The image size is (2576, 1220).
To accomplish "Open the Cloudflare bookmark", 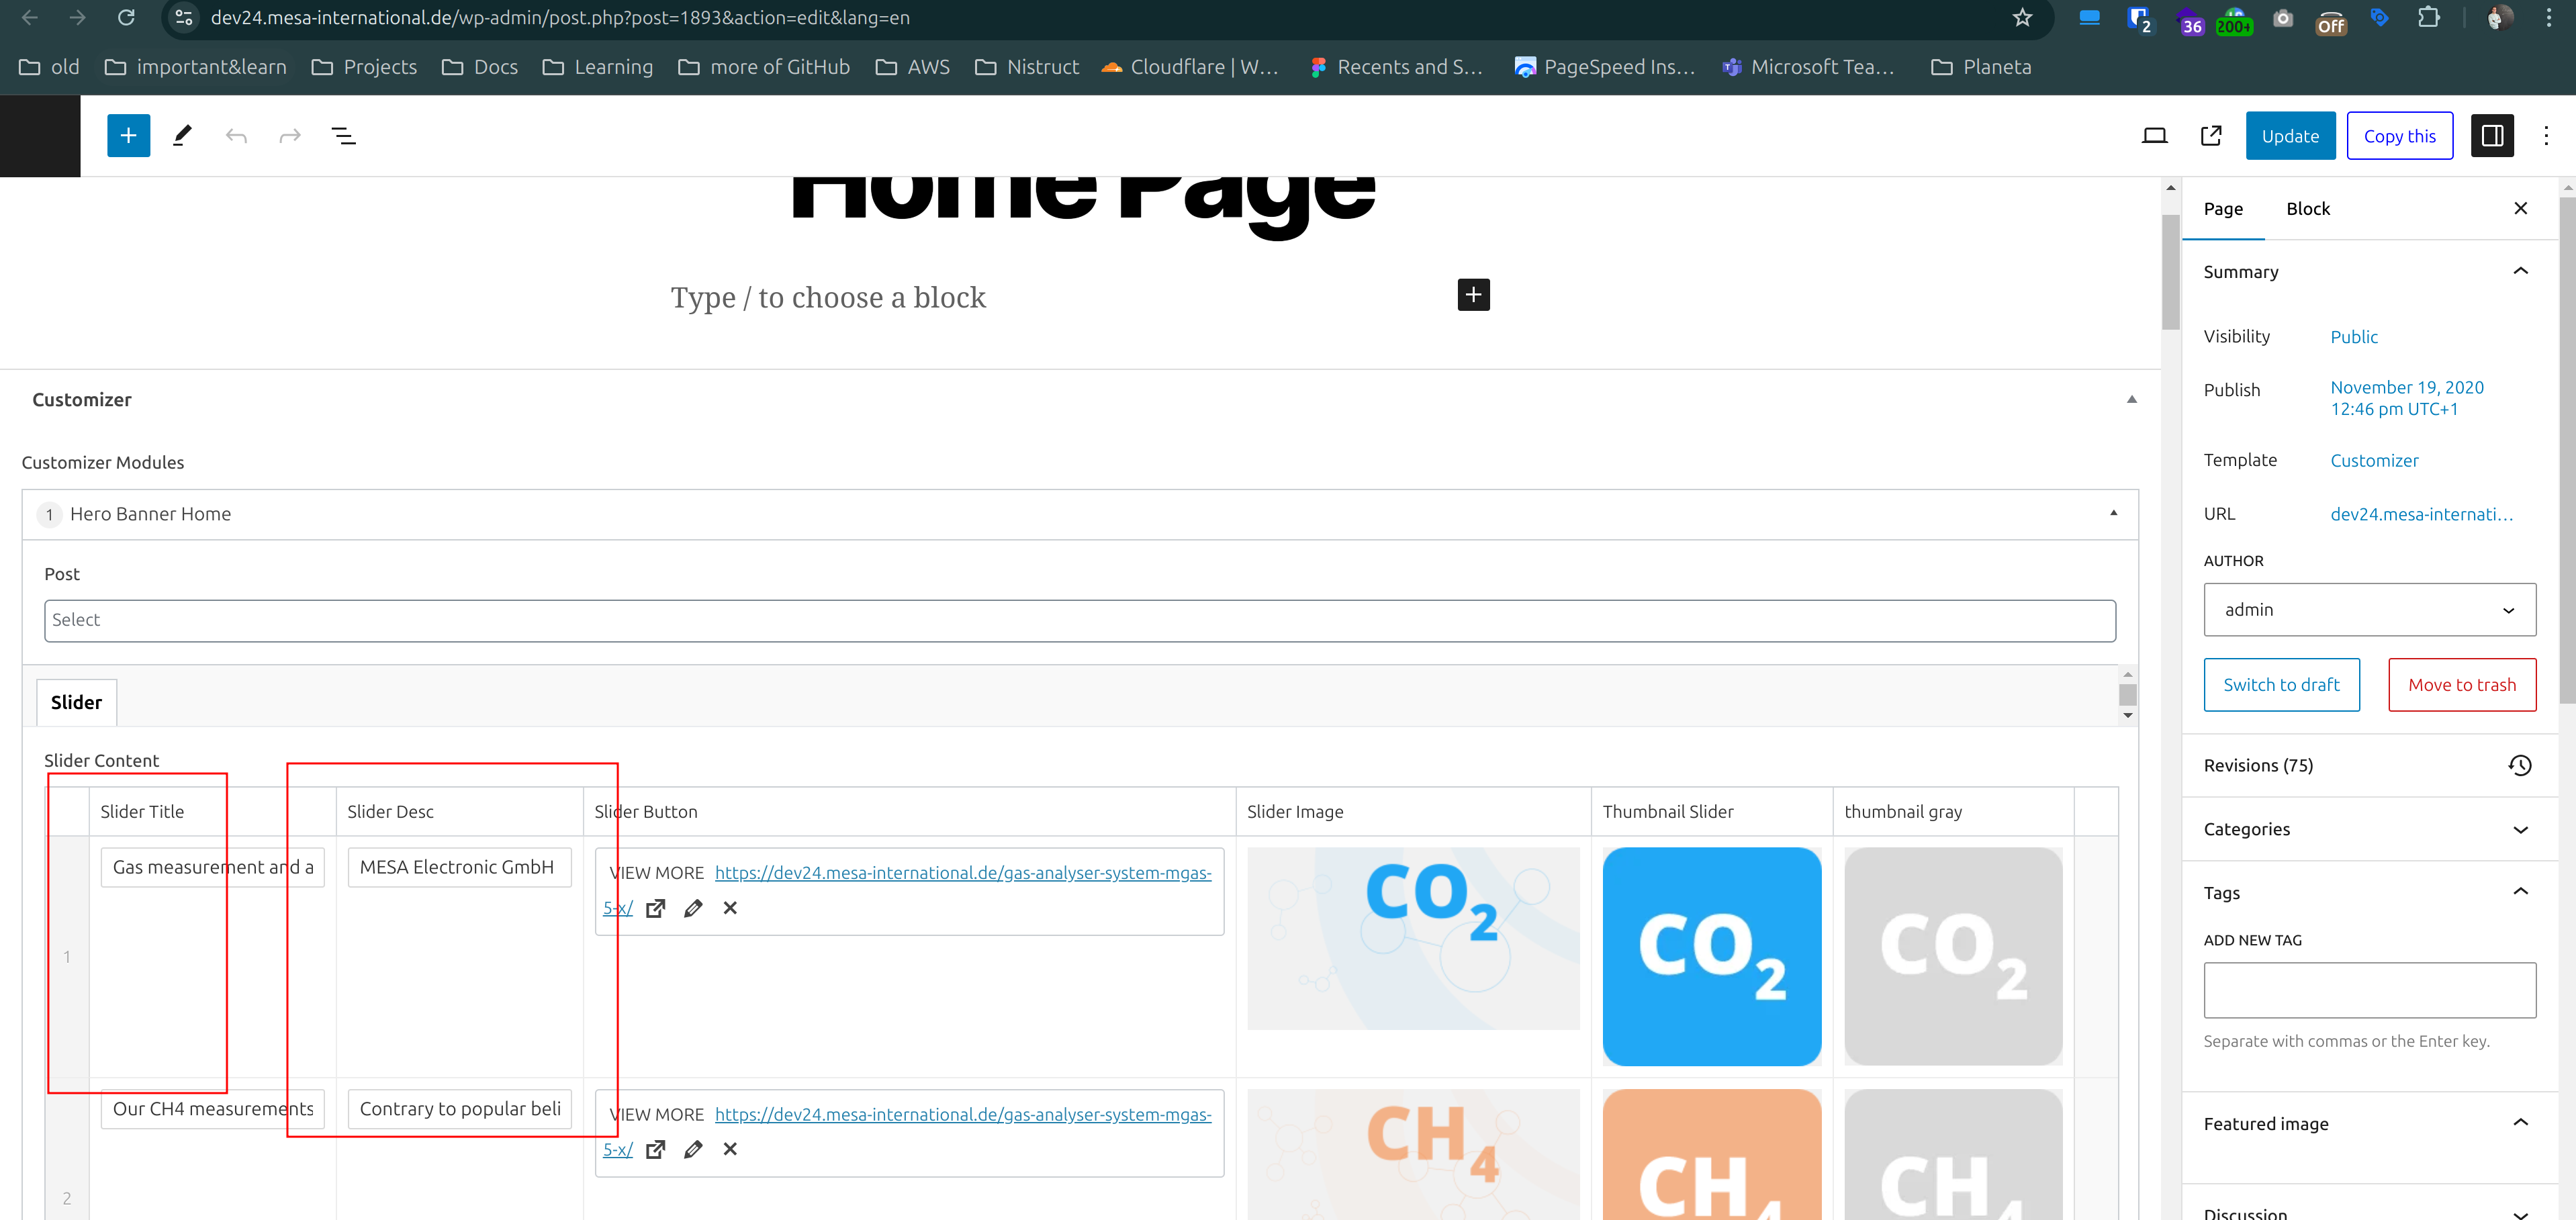I will click(1190, 67).
